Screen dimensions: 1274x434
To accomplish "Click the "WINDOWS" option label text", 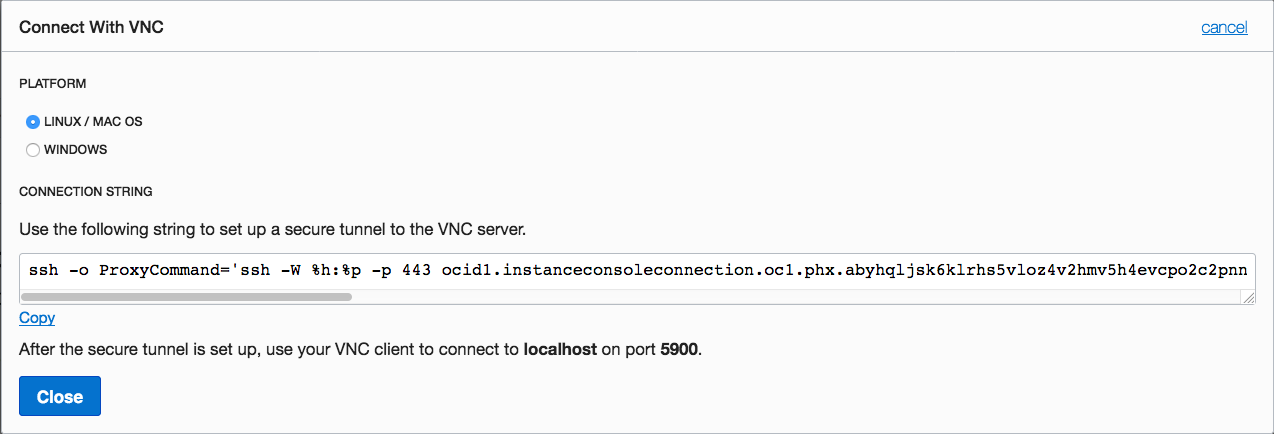I will tap(75, 150).
